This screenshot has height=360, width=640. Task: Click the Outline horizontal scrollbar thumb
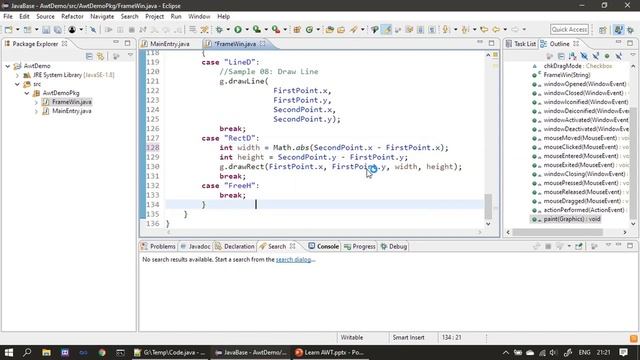coord(558,232)
